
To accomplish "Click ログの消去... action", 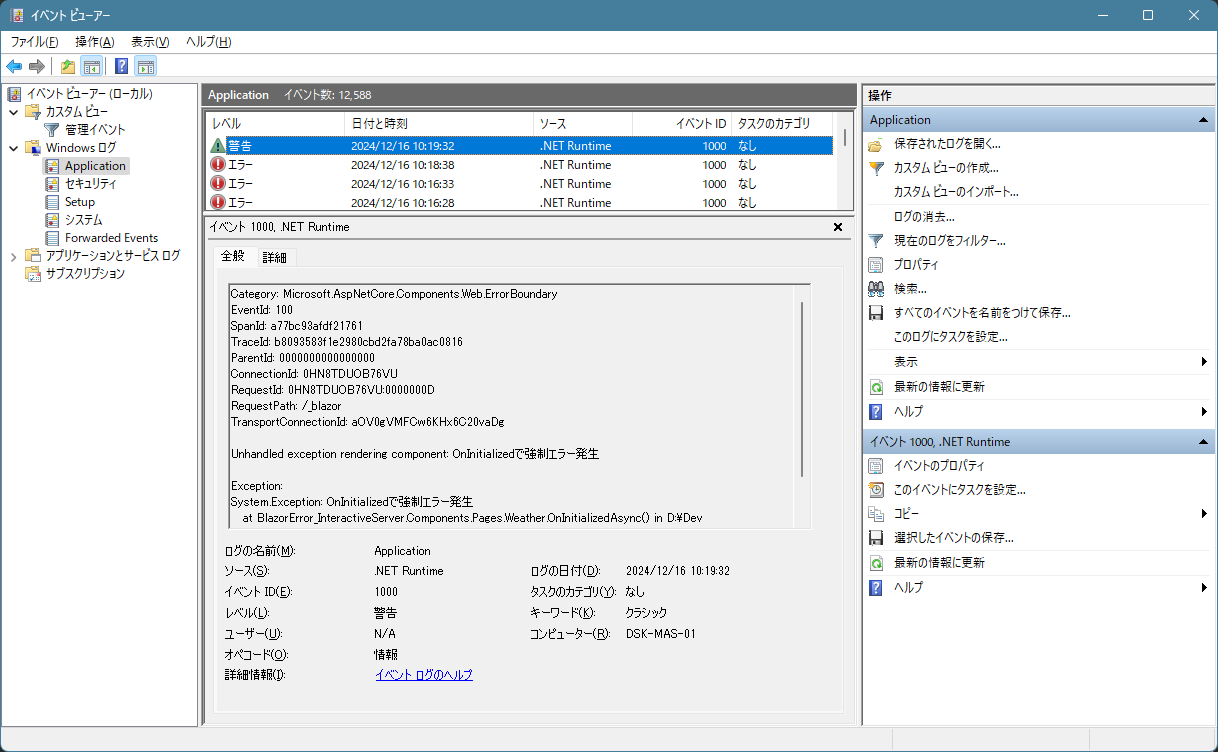I will (924, 216).
